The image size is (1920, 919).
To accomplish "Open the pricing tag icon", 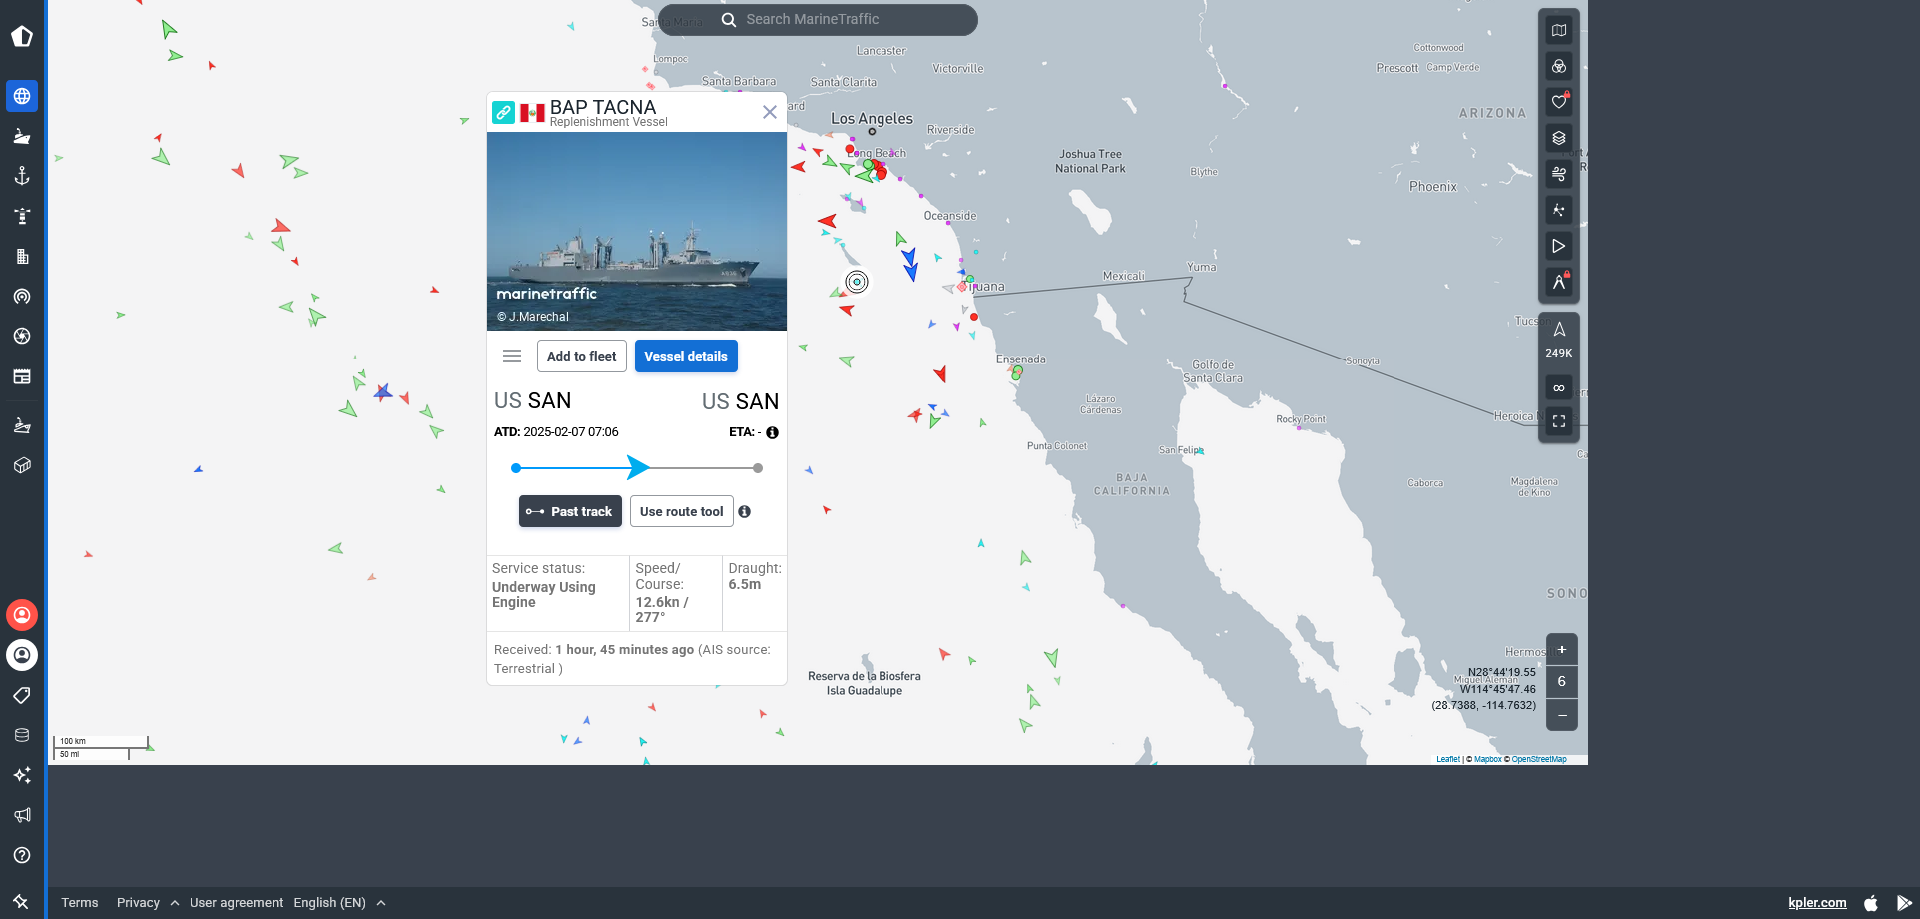I will [22, 695].
